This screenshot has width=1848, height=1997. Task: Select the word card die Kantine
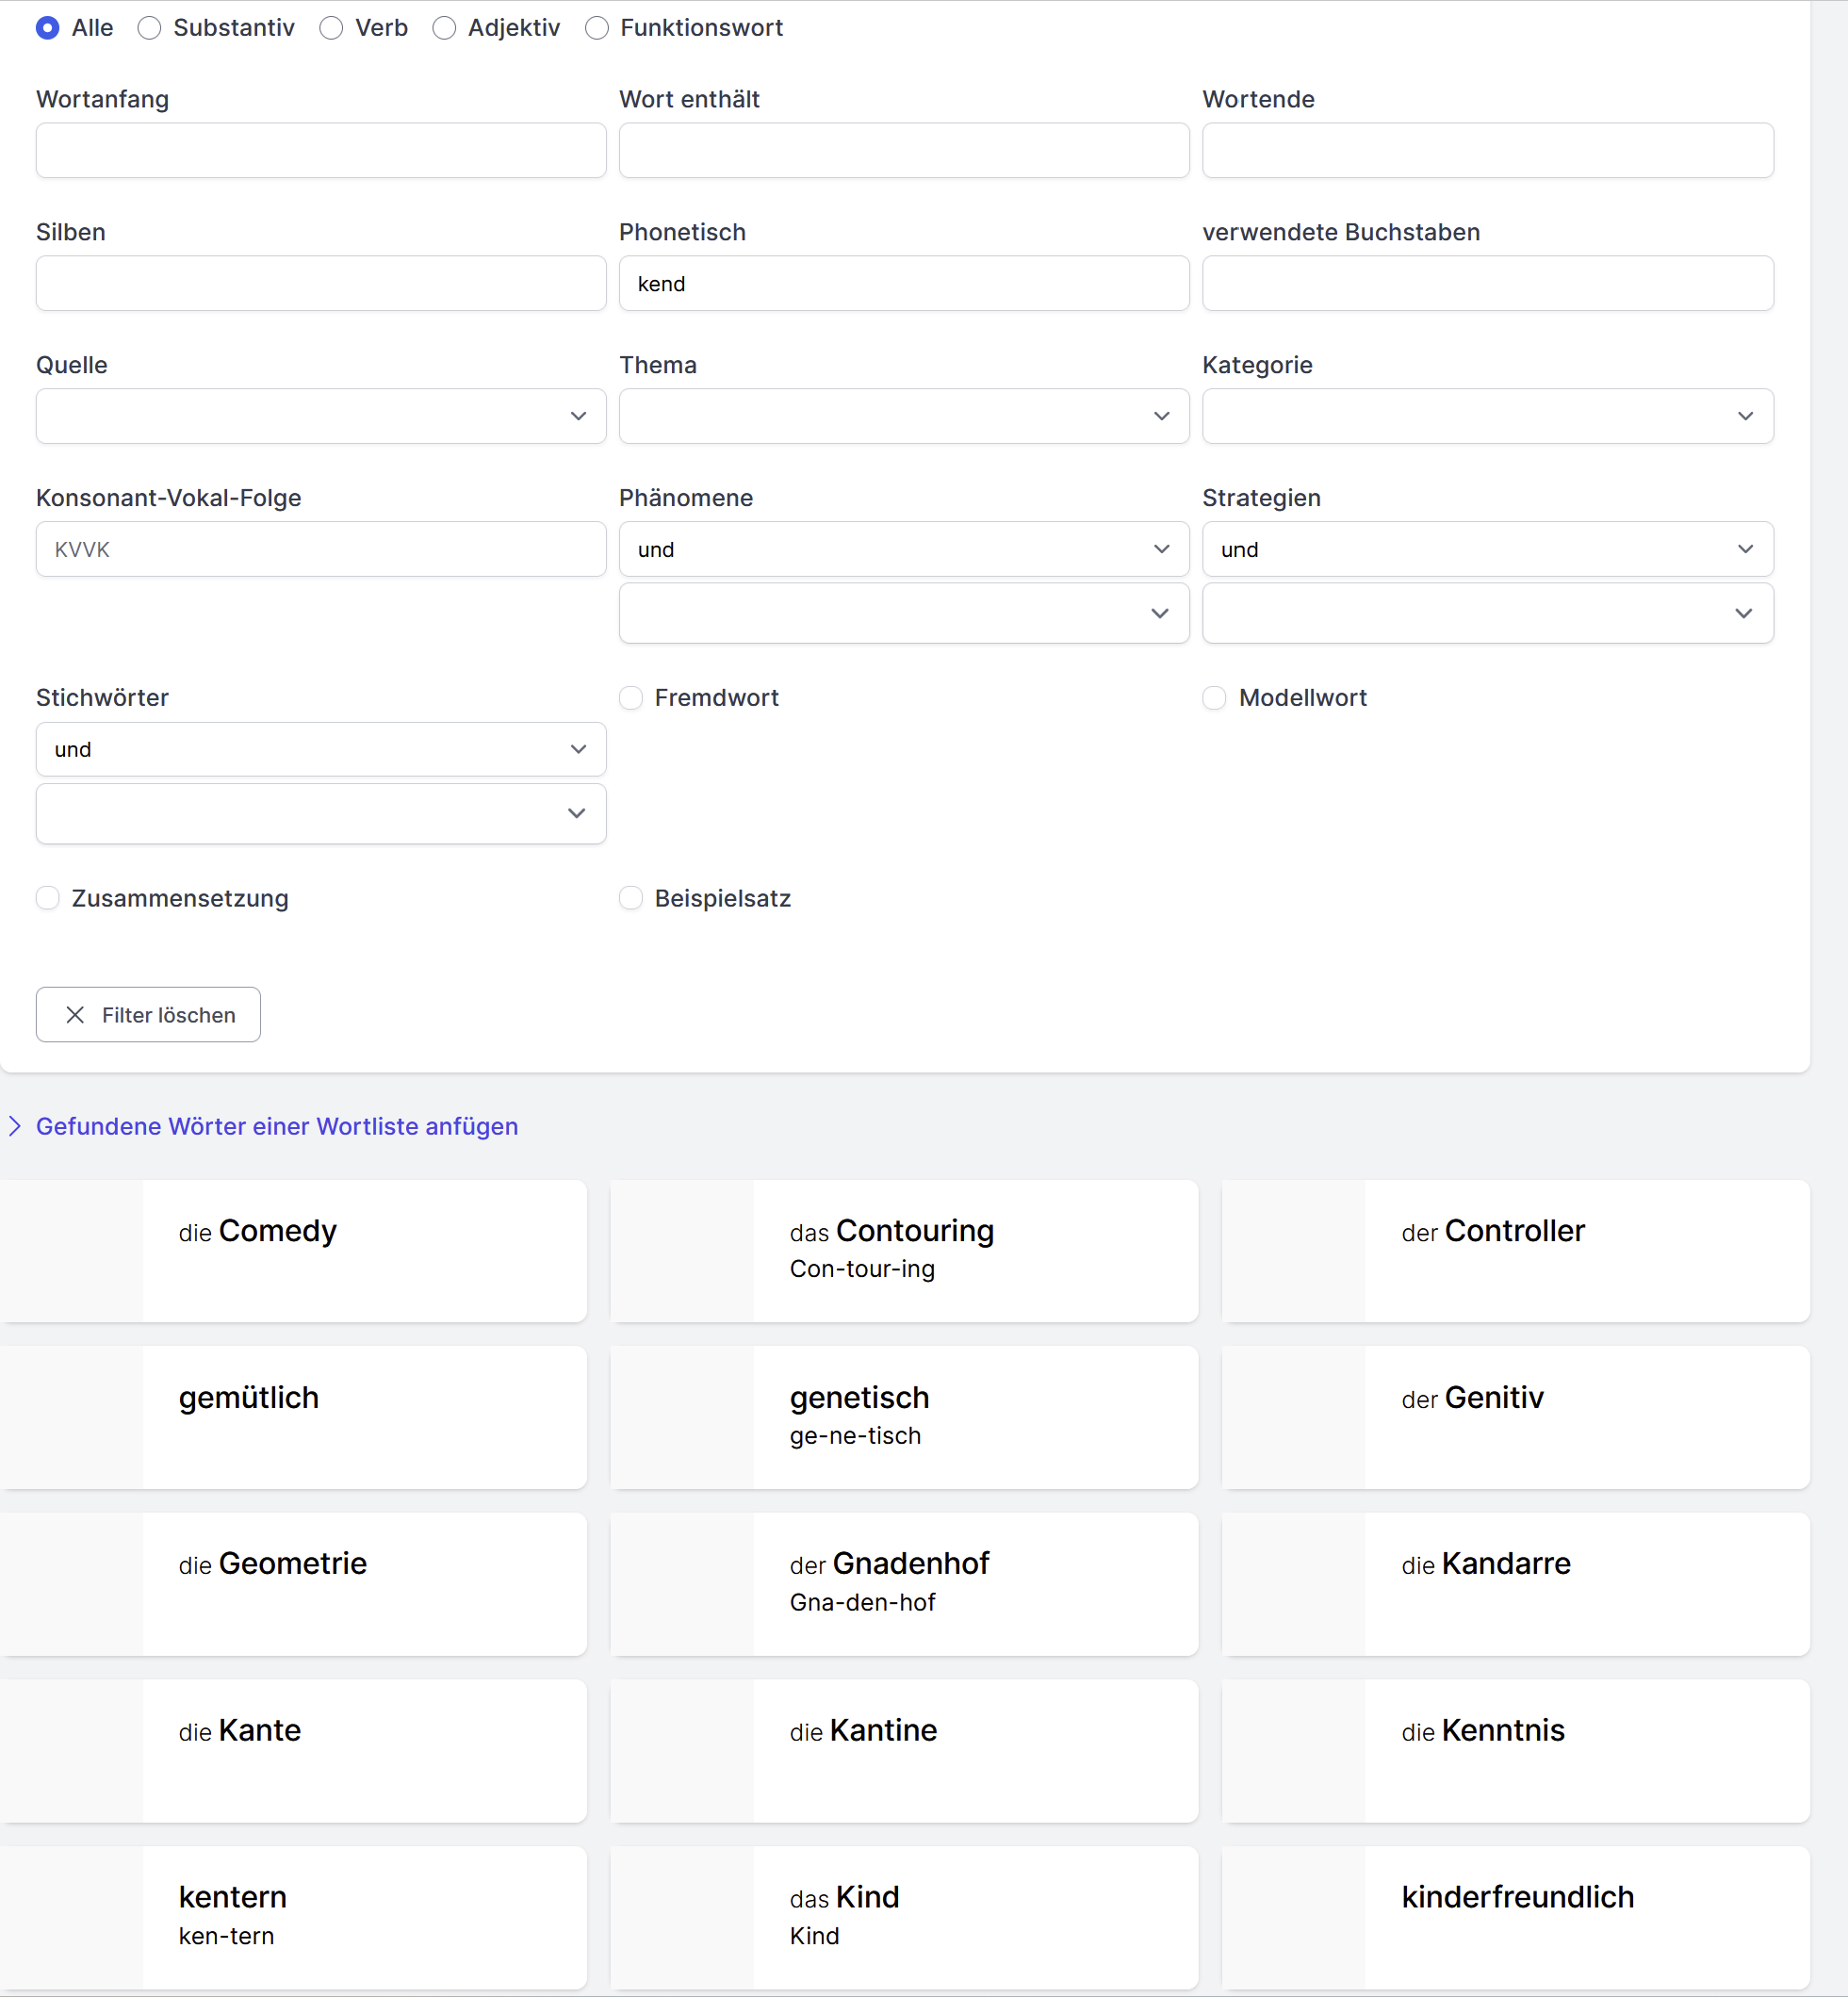click(903, 1751)
